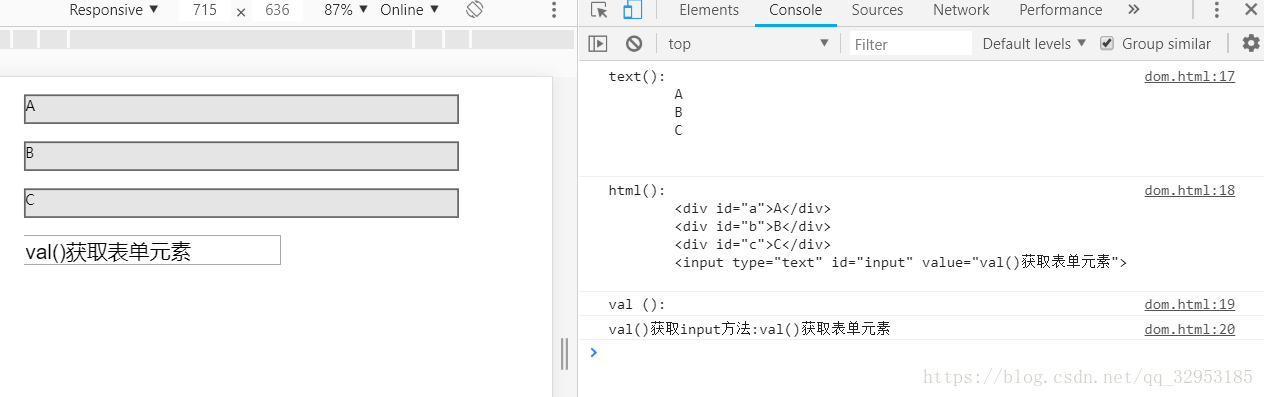Open source link dom.html:18
The width and height of the screenshot is (1264, 397).
(1189, 190)
